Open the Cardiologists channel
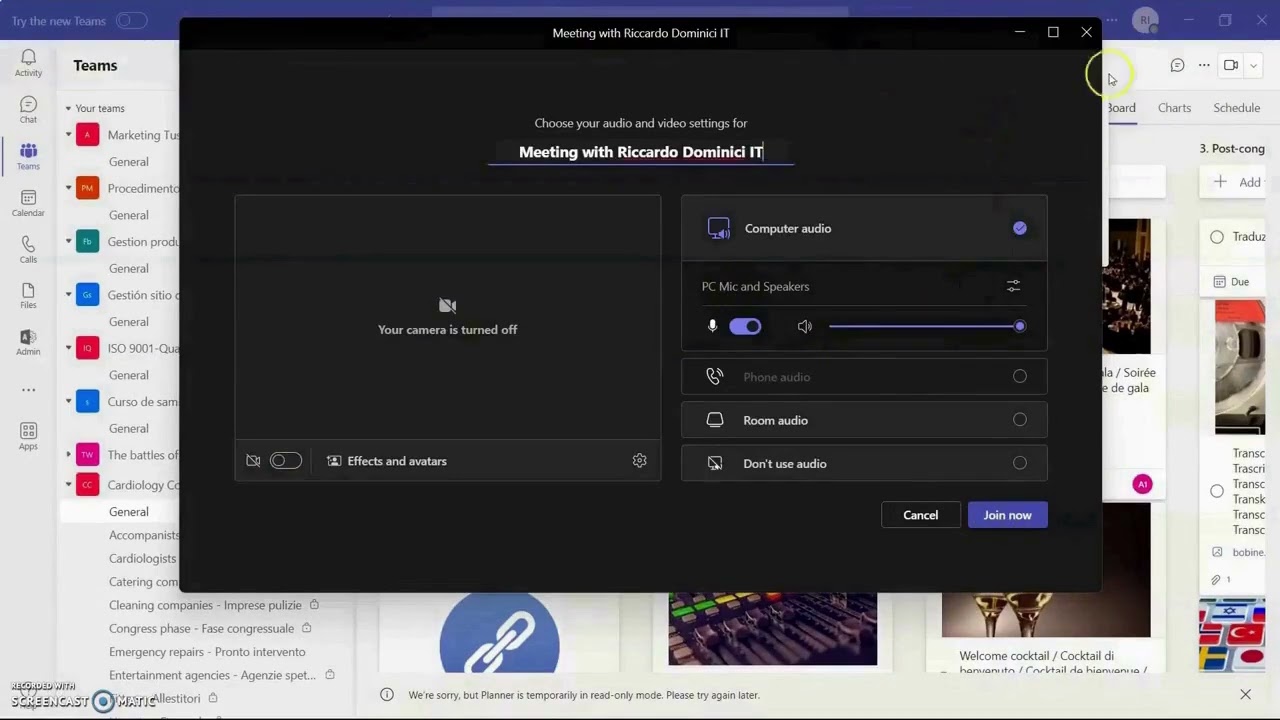This screenshot has height=720, width=1280. [x=142, y=558]
